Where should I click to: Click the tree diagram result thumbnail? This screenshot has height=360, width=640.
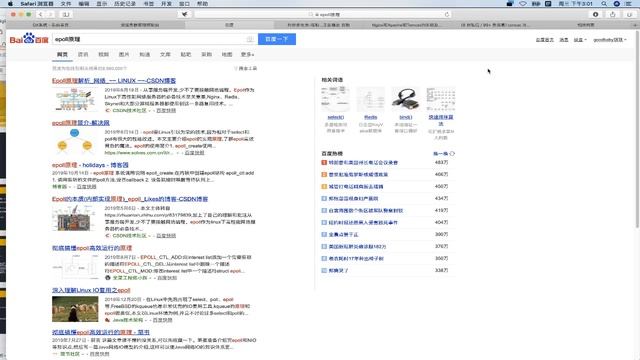75,142
